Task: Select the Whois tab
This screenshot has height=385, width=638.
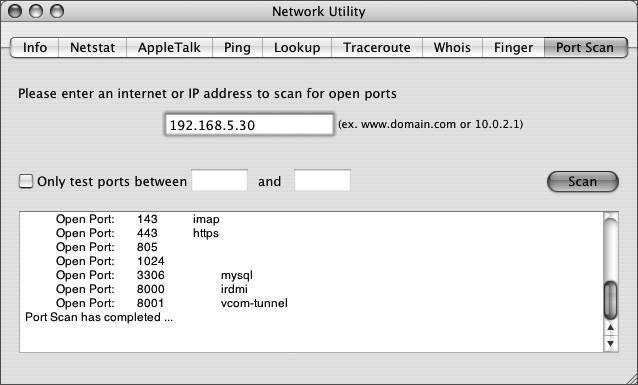Action: click(452, 48)
